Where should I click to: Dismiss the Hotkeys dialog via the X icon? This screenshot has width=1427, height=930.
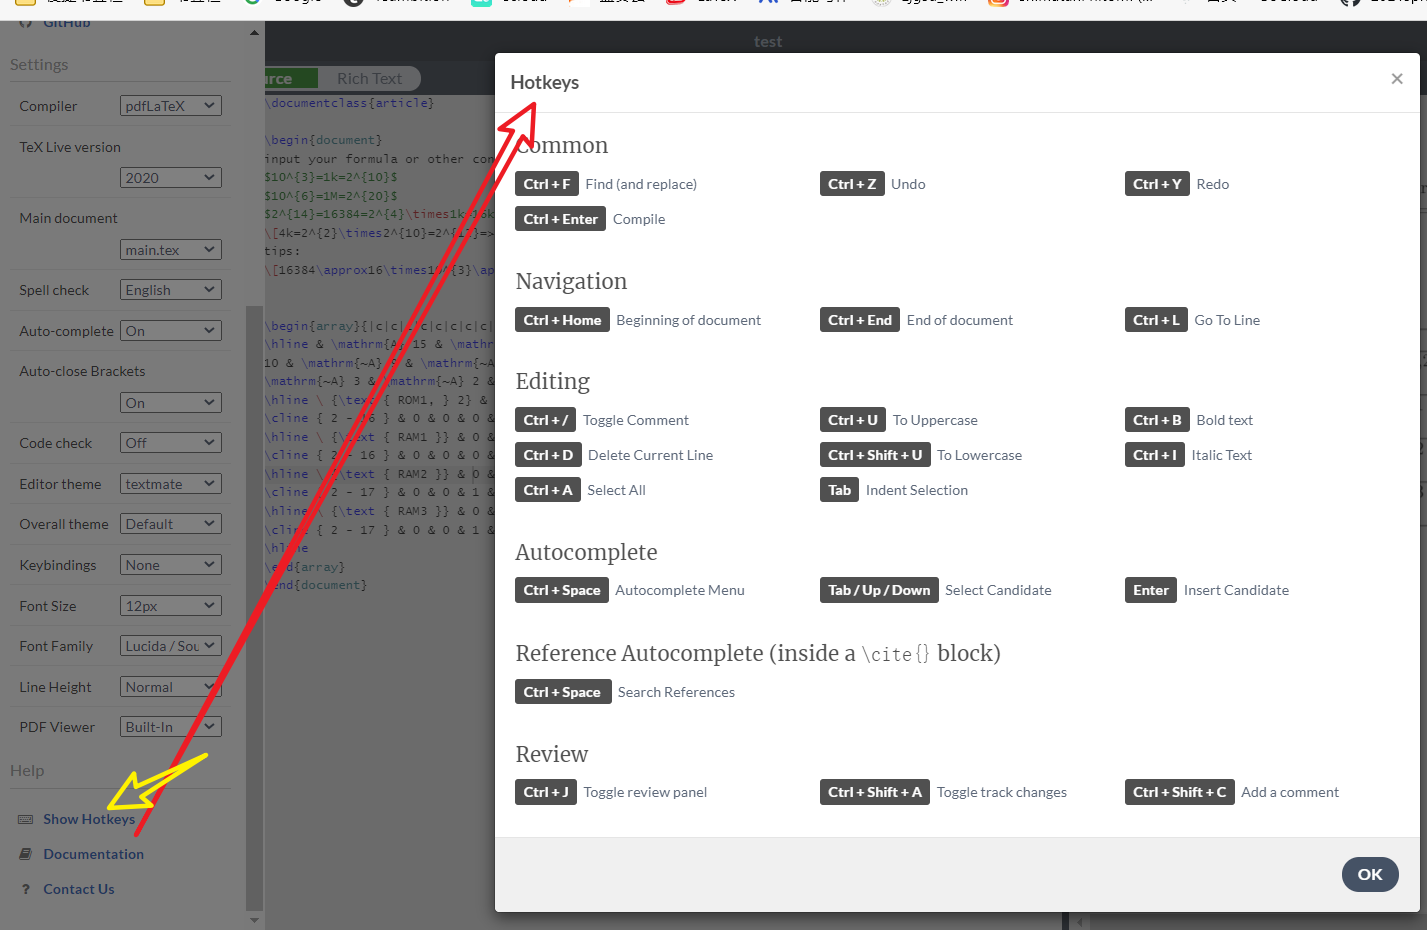click(1396, 78)
